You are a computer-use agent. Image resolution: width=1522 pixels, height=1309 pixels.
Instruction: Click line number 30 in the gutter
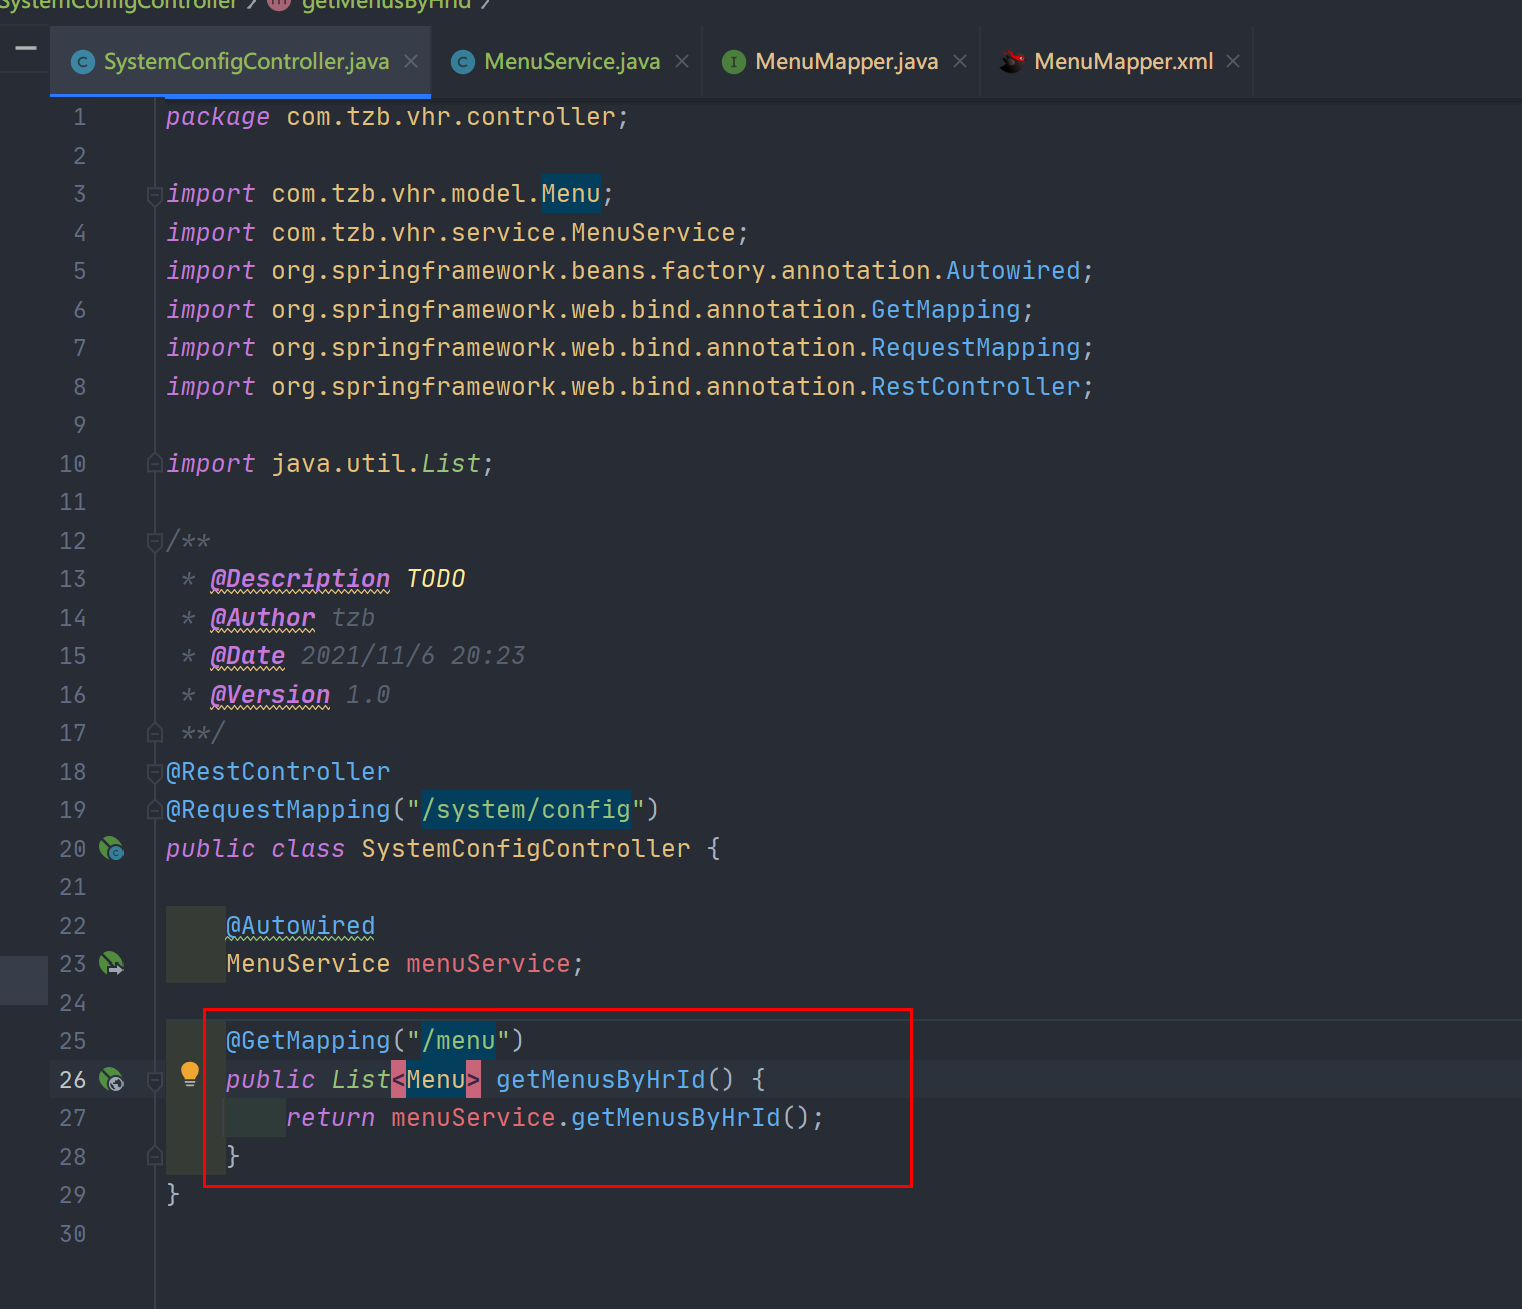click(x=73, y=1234)
